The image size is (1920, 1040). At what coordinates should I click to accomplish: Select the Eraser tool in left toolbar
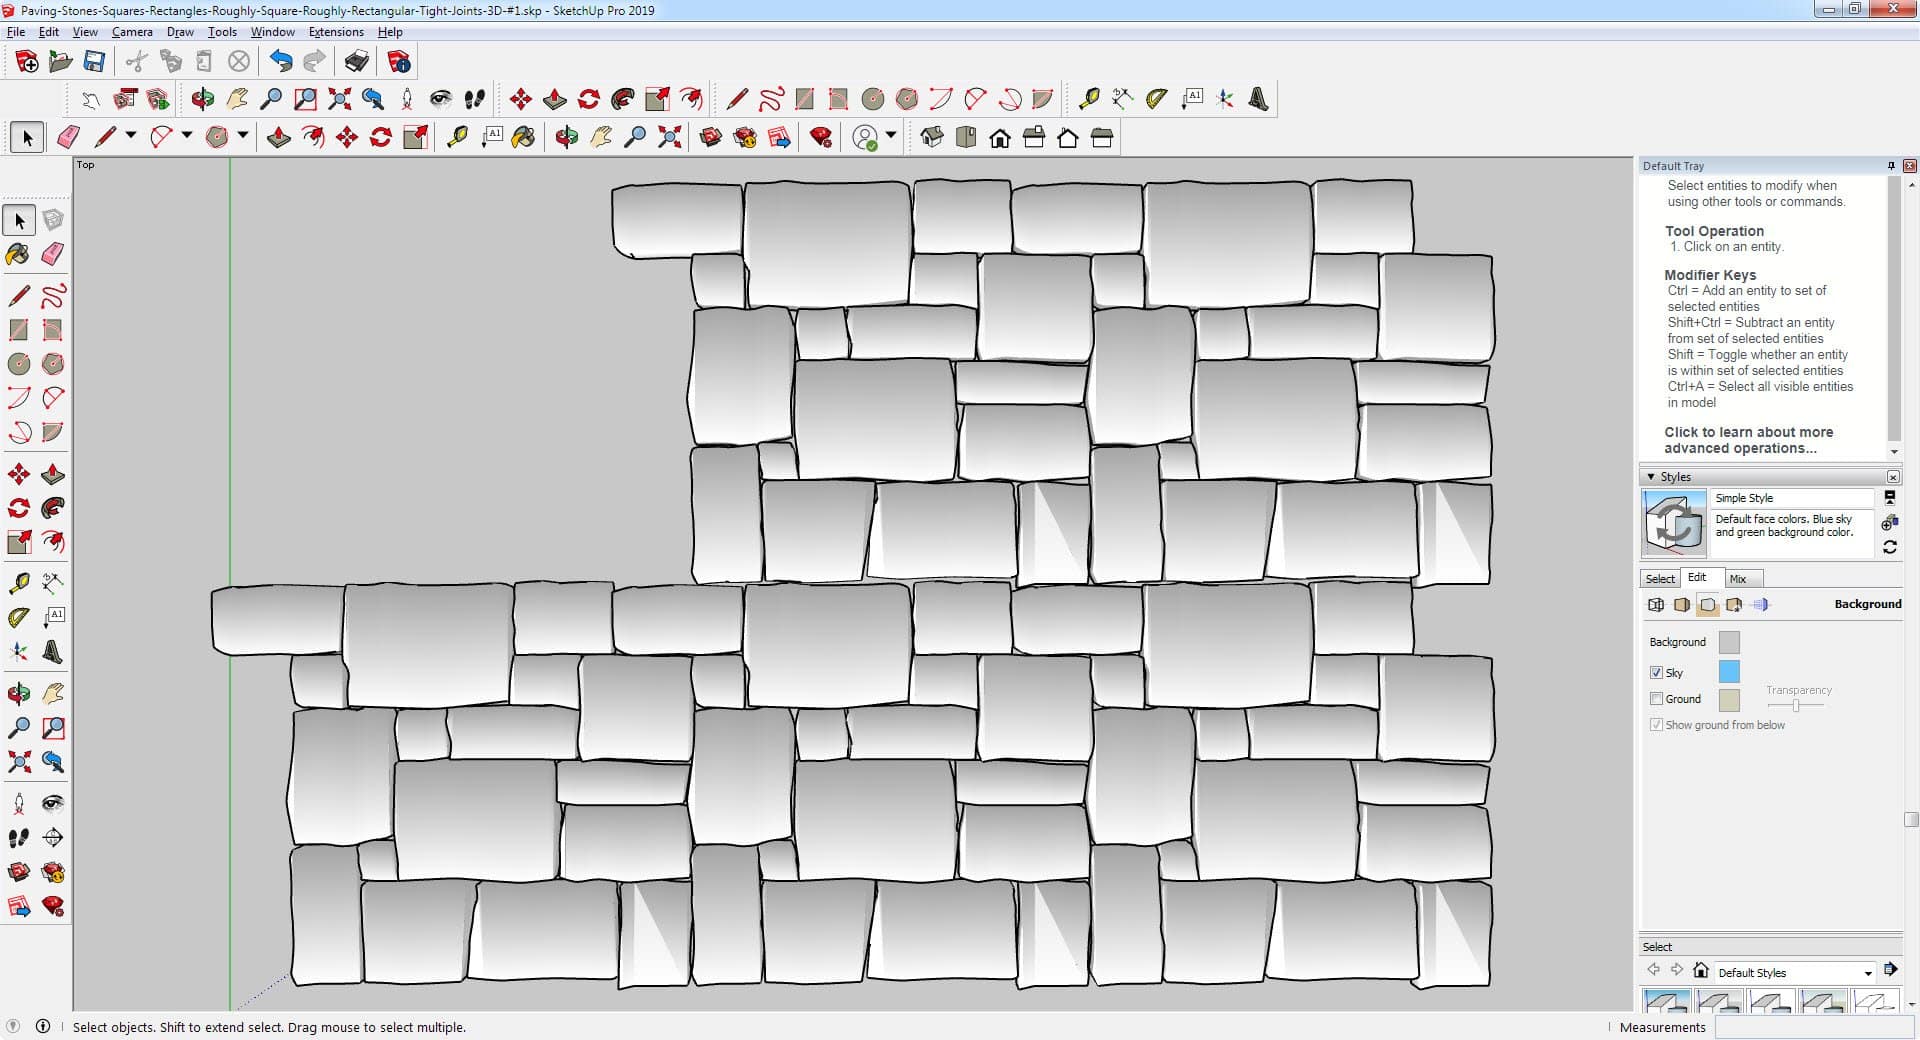coord(53,254)
